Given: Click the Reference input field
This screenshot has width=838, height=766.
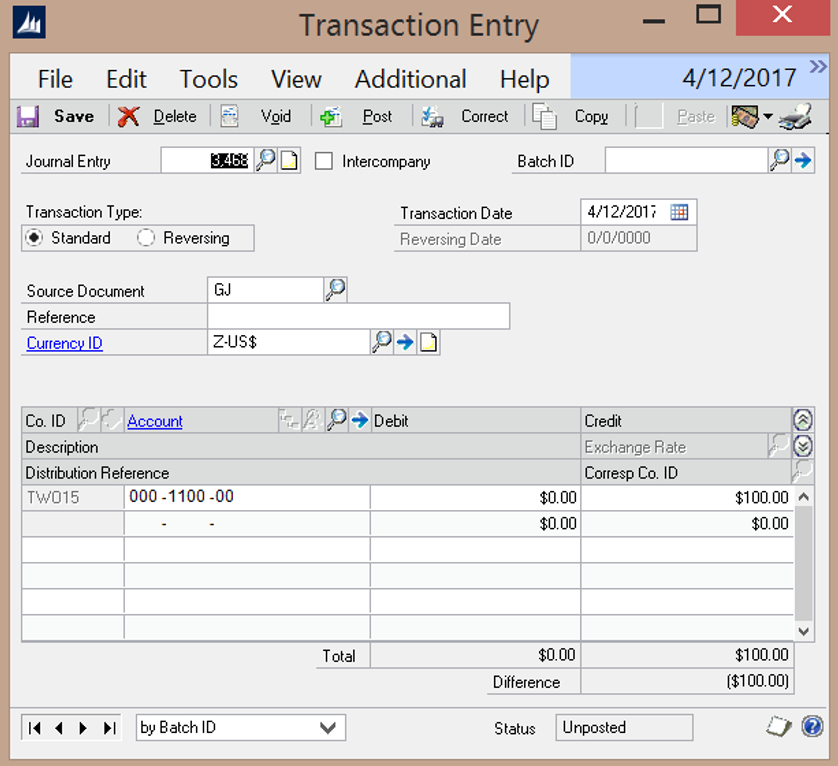Looking at the screenshot, I should pyautogui.click(x=358, y=317).
